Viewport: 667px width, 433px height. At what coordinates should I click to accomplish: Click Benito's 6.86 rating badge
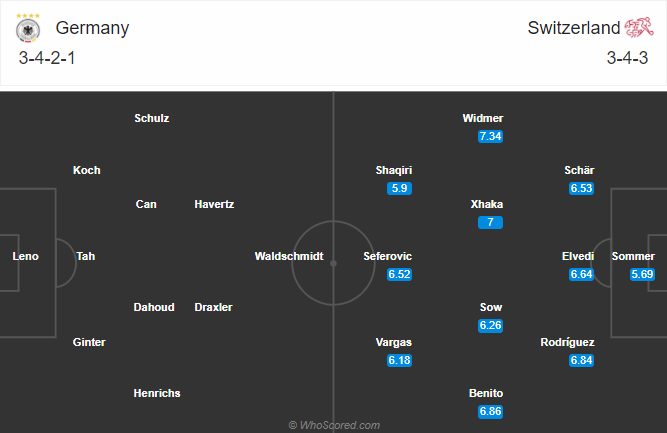490,411
